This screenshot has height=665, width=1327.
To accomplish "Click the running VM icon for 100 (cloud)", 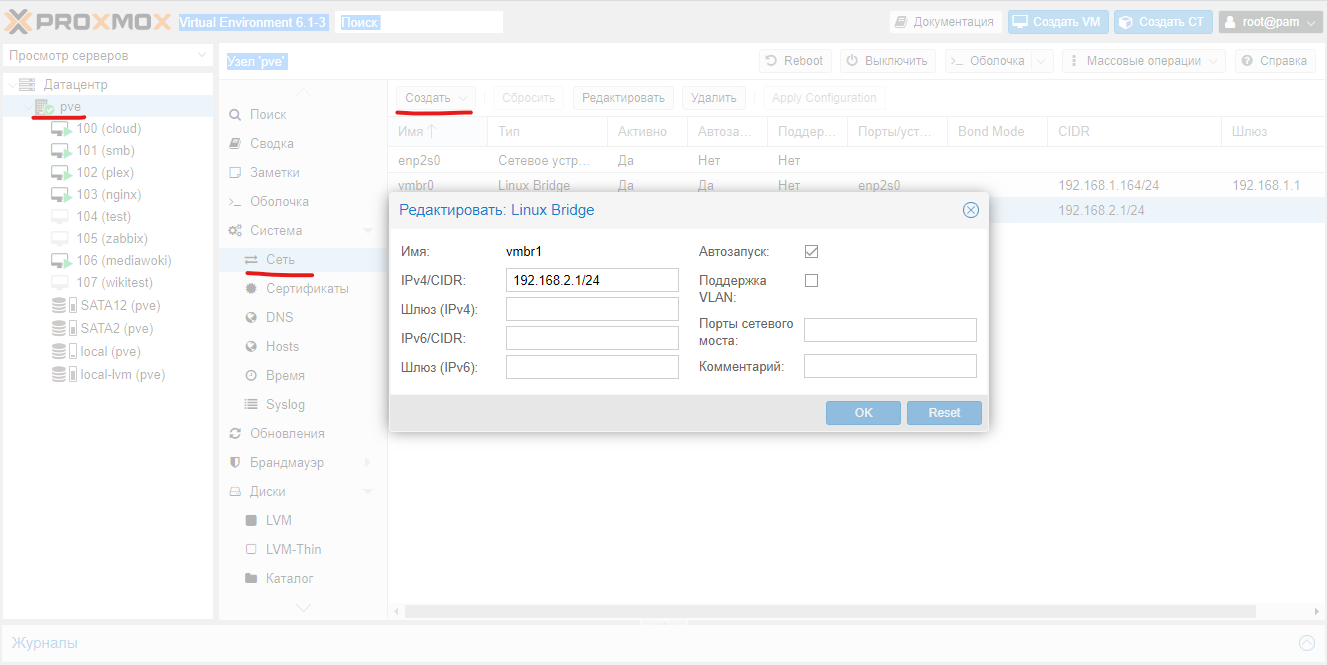I will point(61,129).
